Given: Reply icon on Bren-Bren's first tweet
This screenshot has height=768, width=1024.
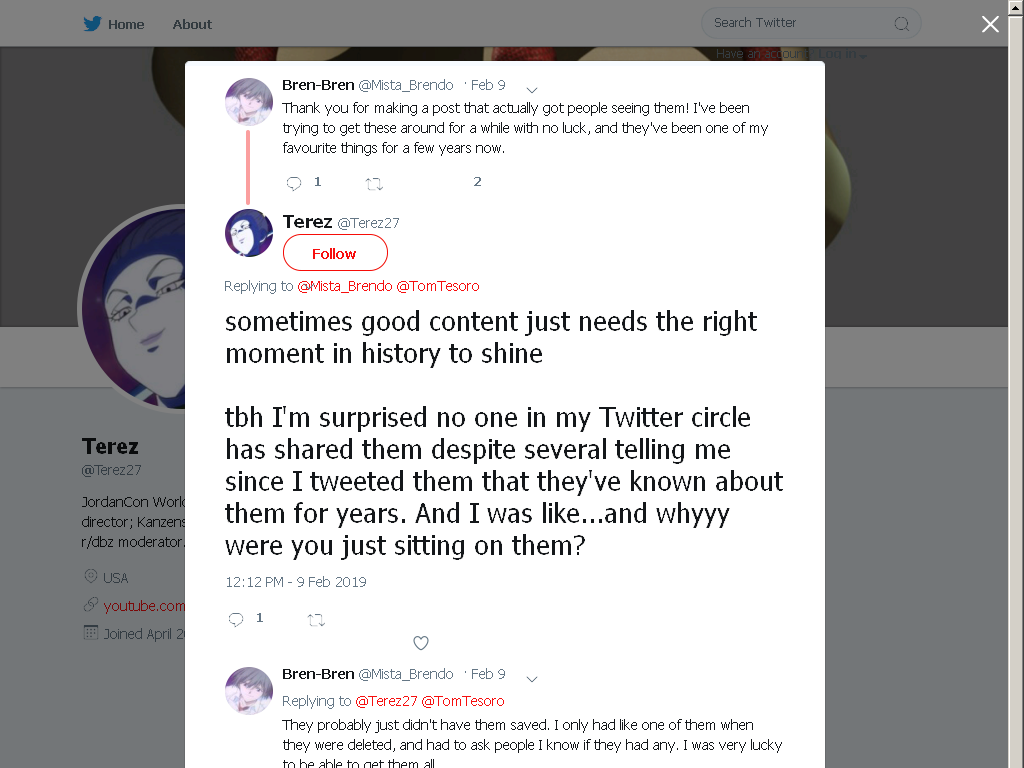Looking at the screenshot, I should (x=294, y=184).
